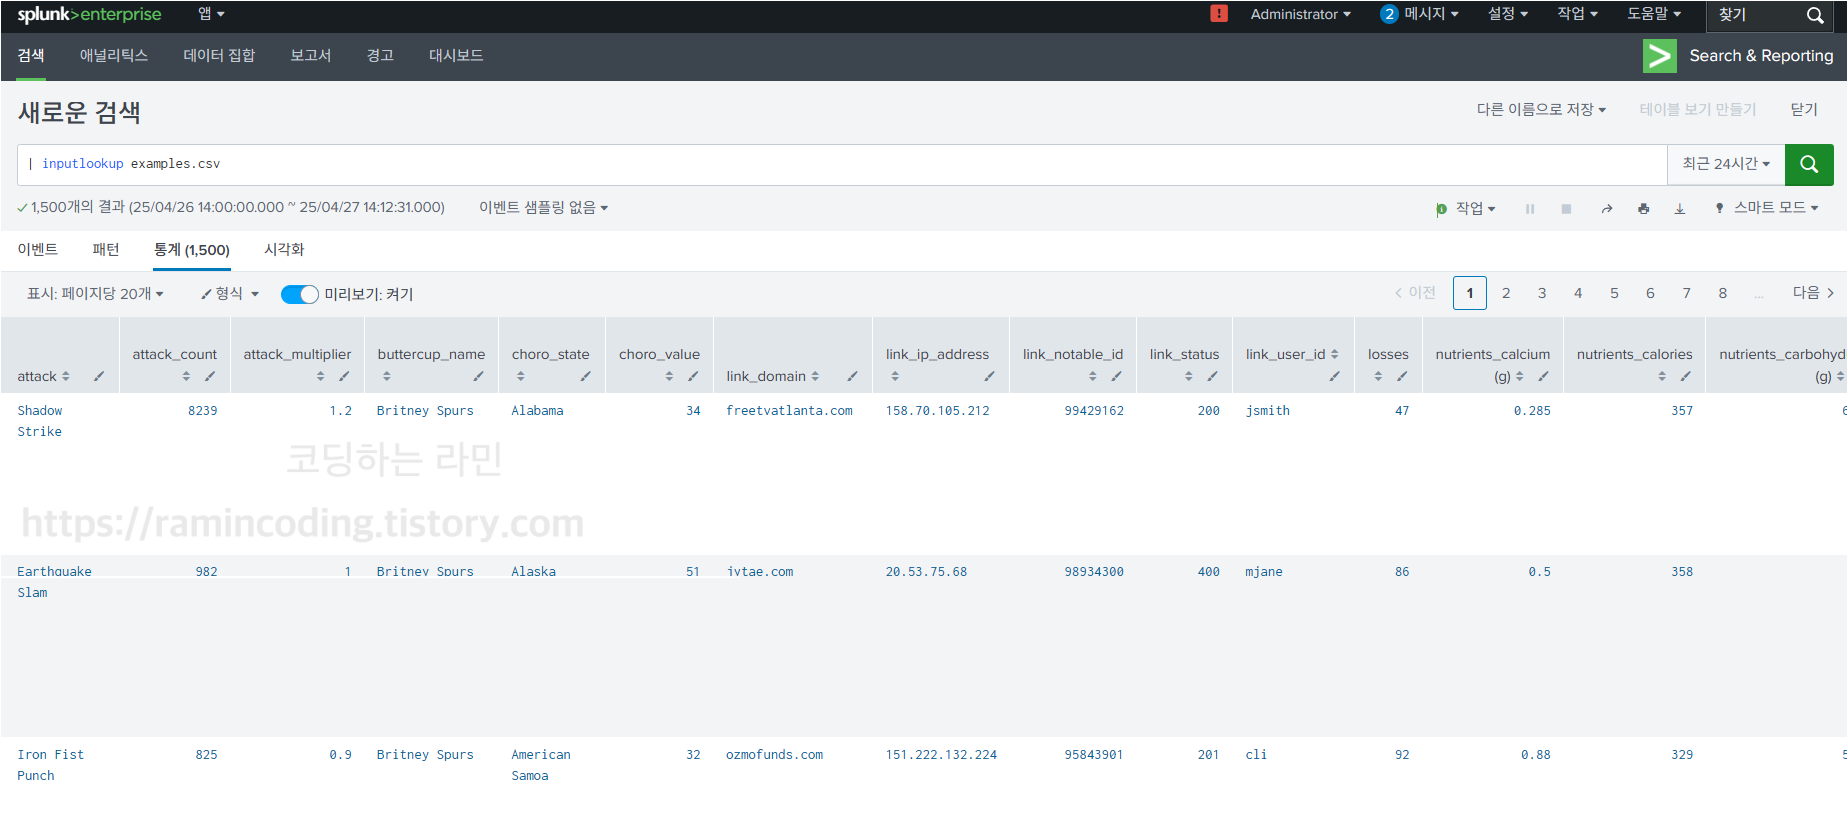1848x830 pixels.
Task: Click pencil icon in buttercup_name column
Action: 478,376
